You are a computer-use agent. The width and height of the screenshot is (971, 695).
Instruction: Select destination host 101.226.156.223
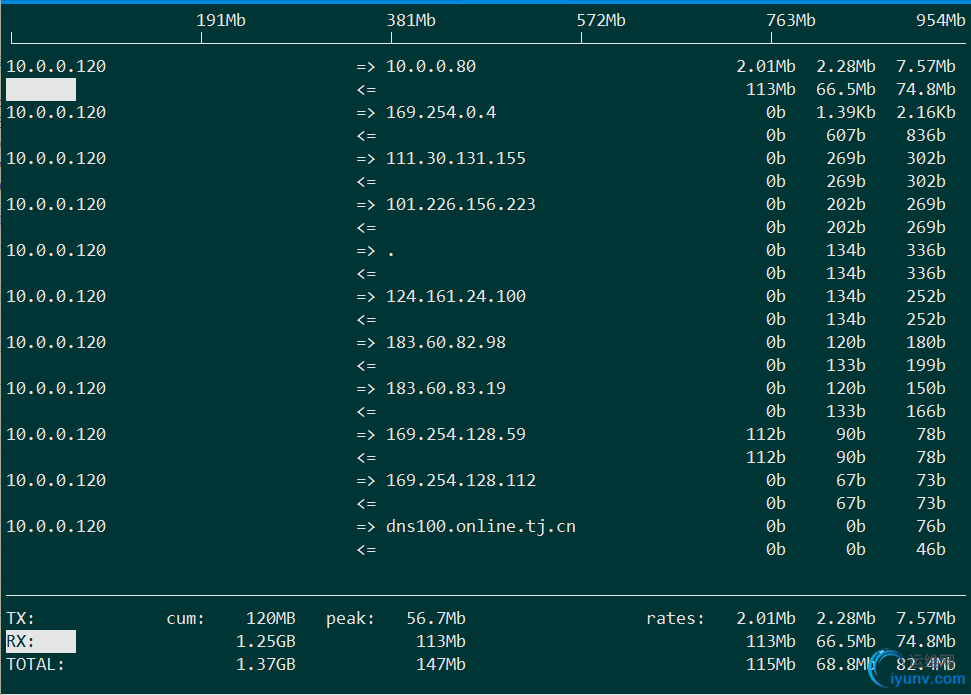(x=461, y=204)
